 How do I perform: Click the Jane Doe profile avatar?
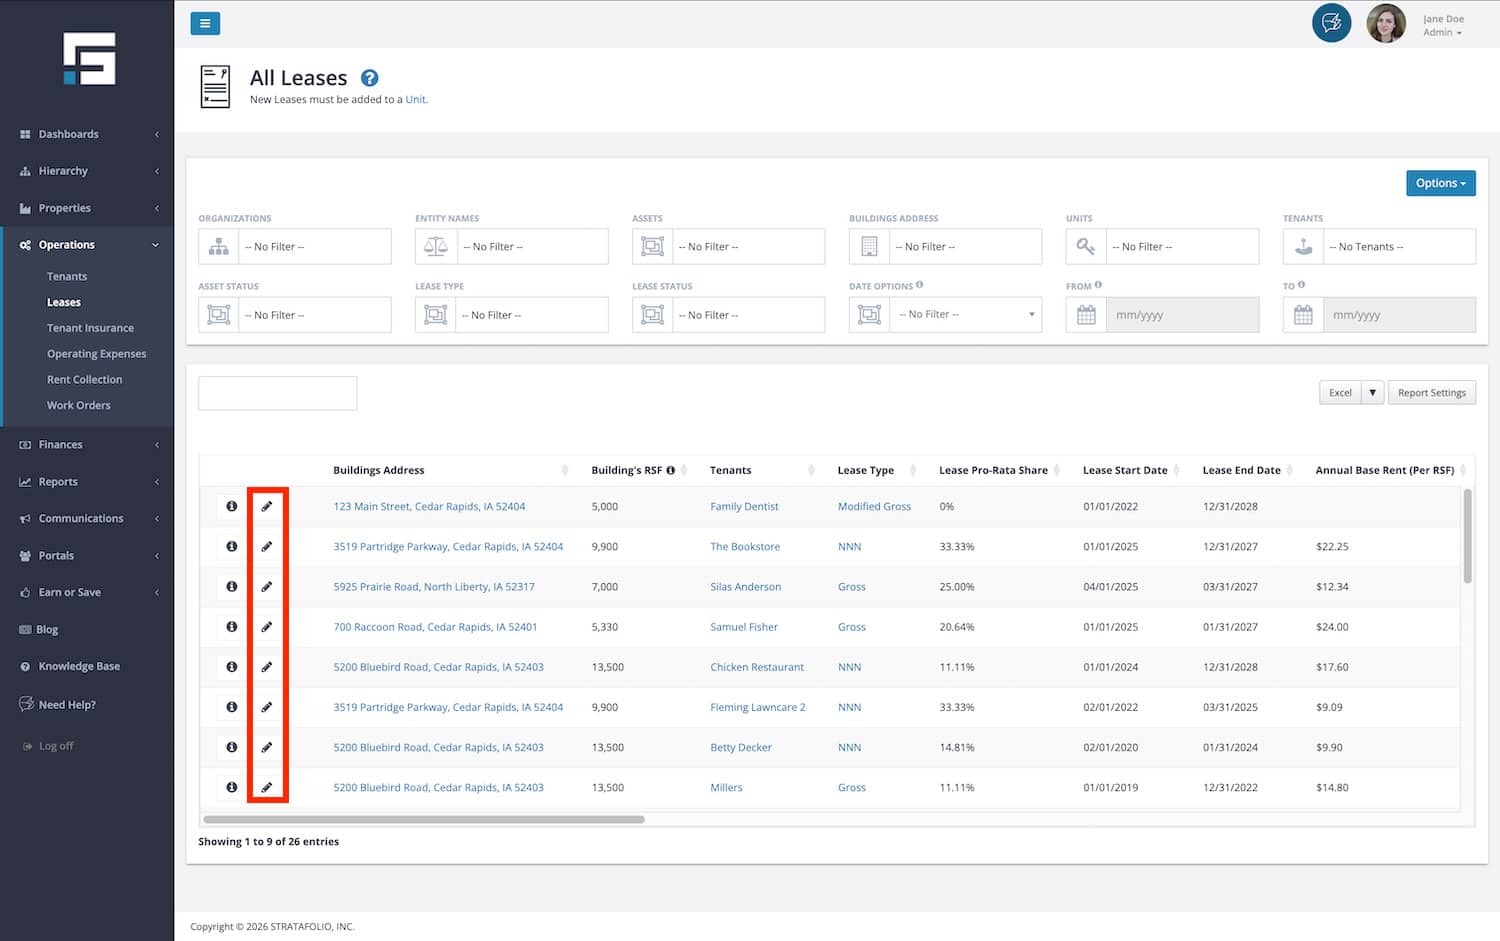coord(1385,24)
